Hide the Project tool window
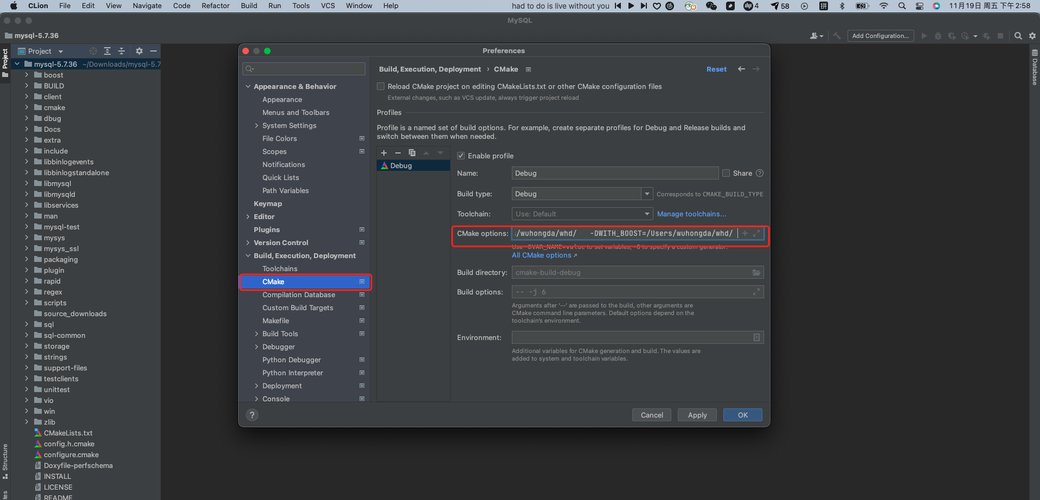The image size is (1040, 500). coord(153,51)
